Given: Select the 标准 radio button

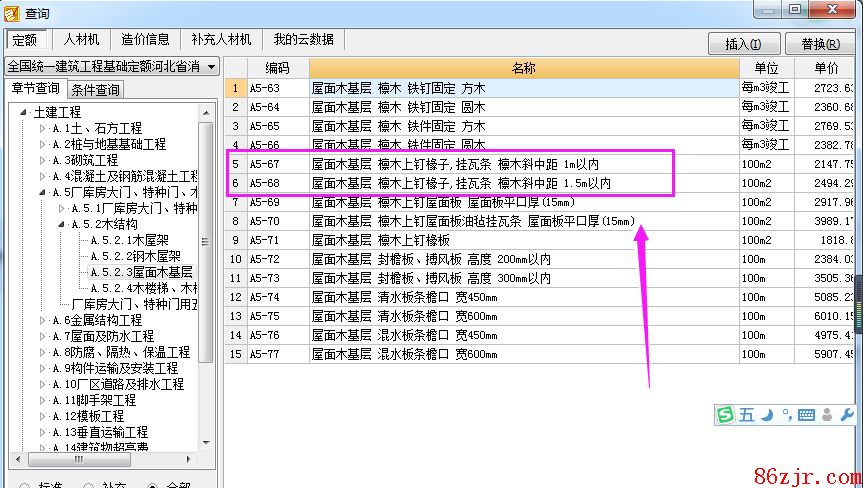Looking at the screenshot, I should click(x=25, y=486).
